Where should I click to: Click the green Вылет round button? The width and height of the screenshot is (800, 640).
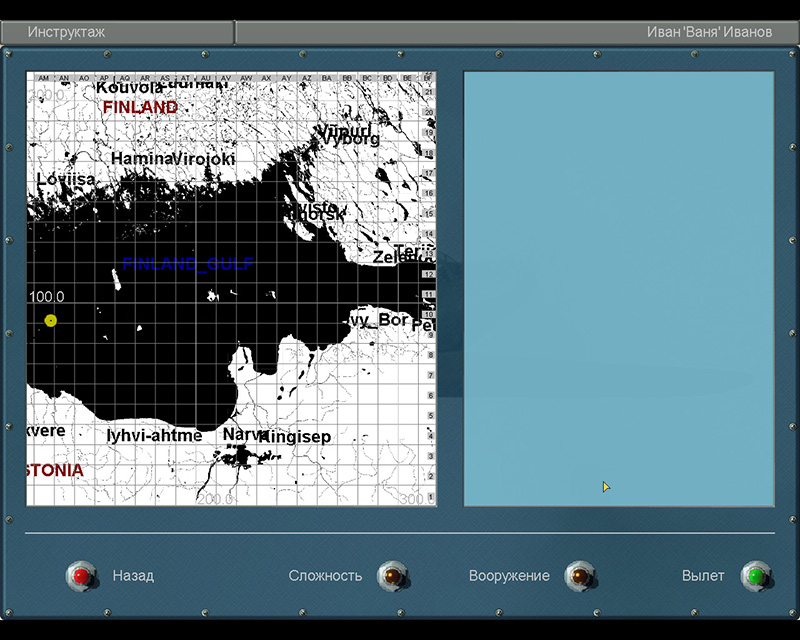point(756,576)
